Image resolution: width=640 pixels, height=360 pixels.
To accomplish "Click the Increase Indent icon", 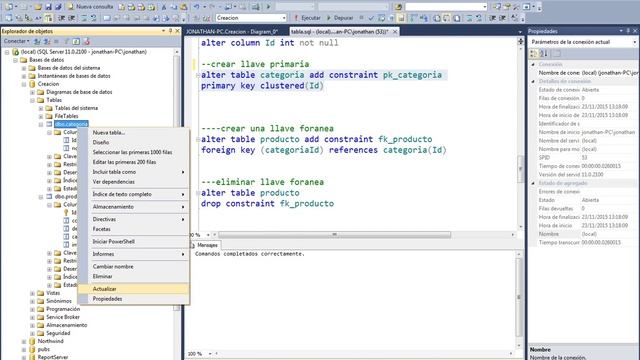I will tap(502, 18).
